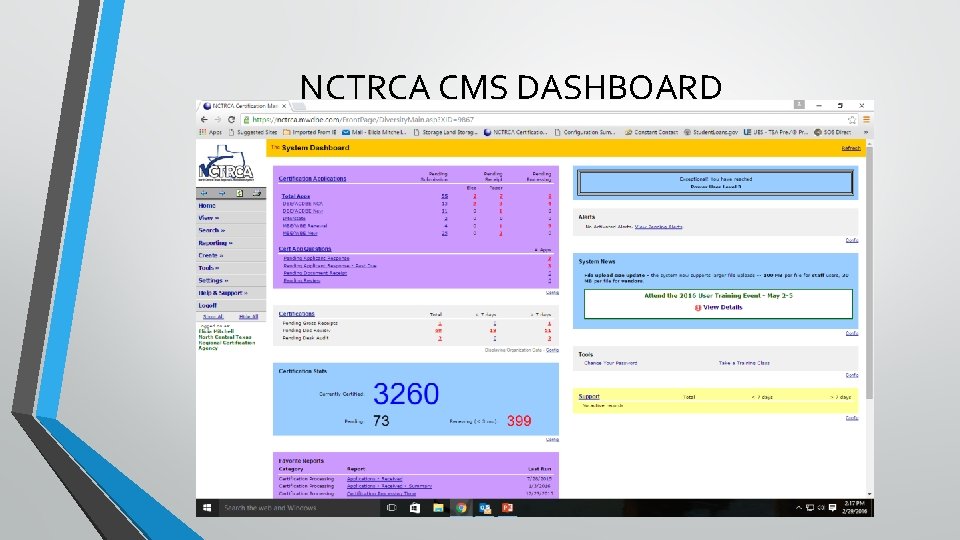Expand the Search menu
This screenshot has width=960, height=540.
212,230
